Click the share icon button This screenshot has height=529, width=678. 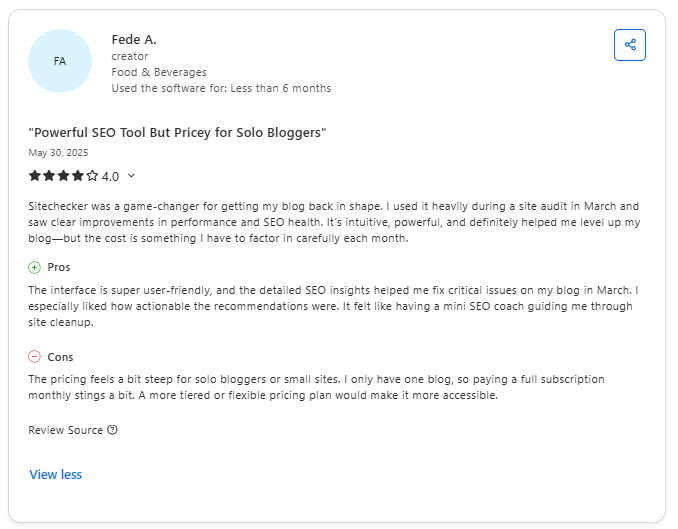630,45
